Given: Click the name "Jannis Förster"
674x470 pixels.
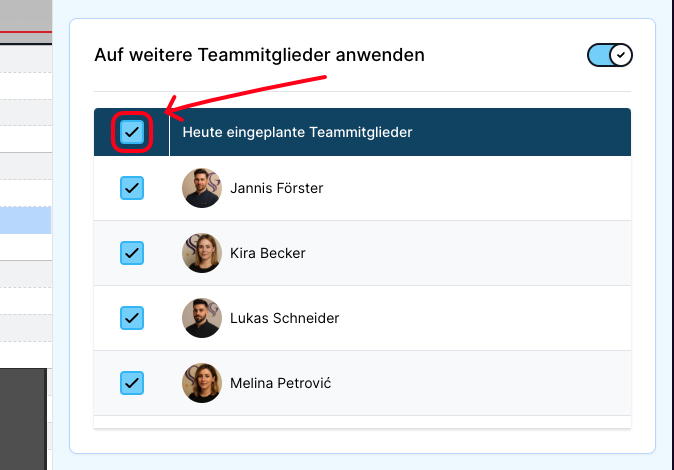Looking at the screenshot, I should pos(276,188).
